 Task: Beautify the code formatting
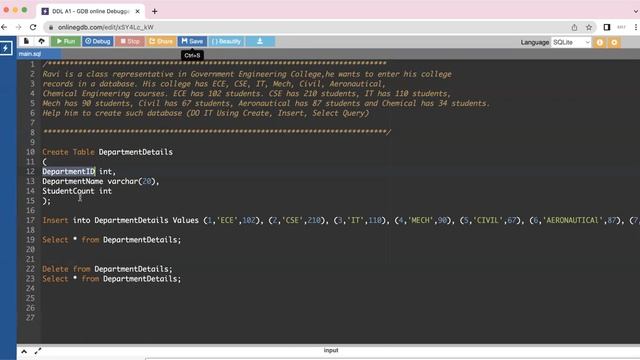227,41
